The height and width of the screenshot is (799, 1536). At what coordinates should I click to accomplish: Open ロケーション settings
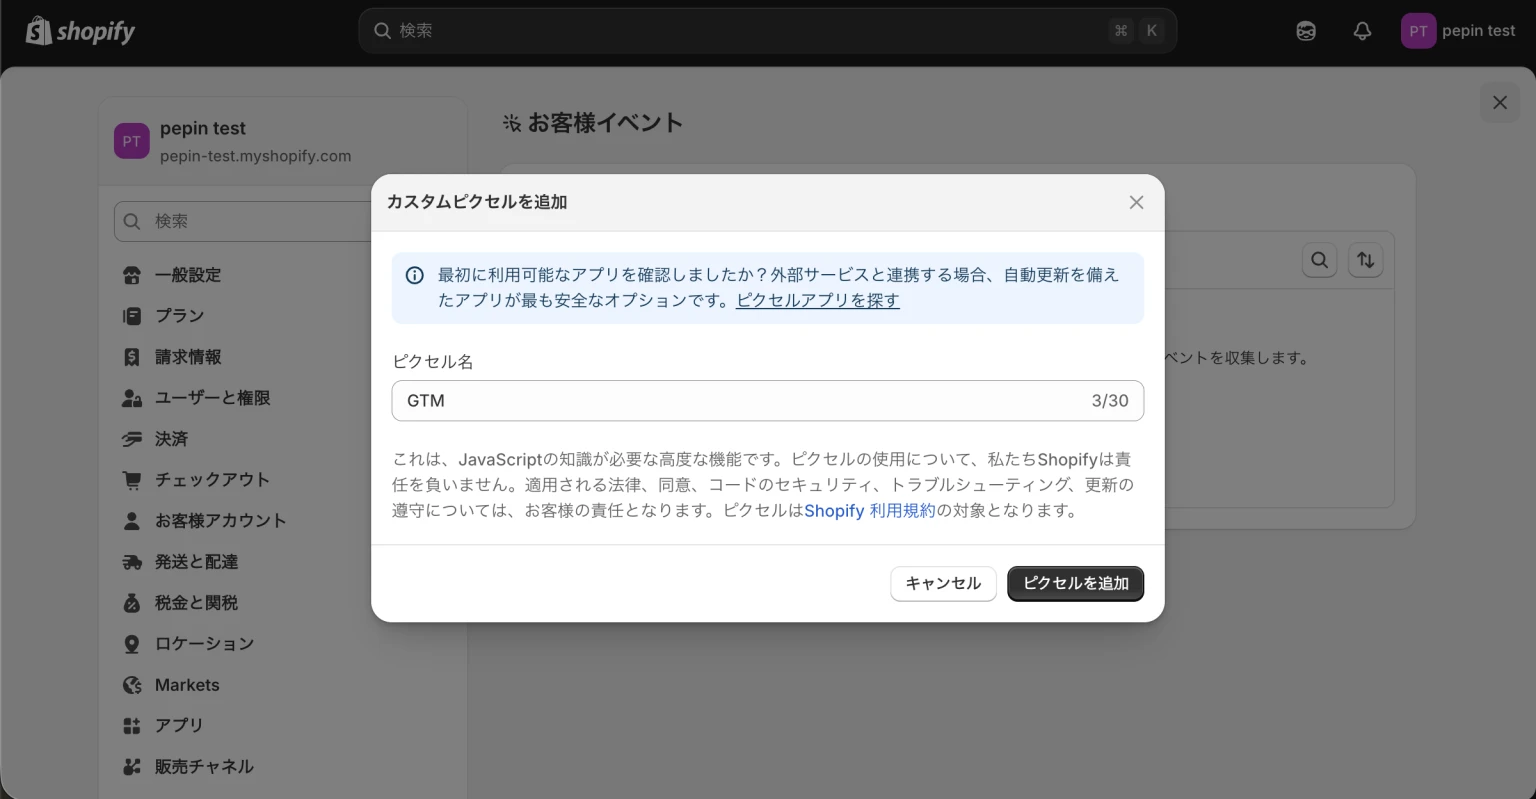tap(204, 643)
